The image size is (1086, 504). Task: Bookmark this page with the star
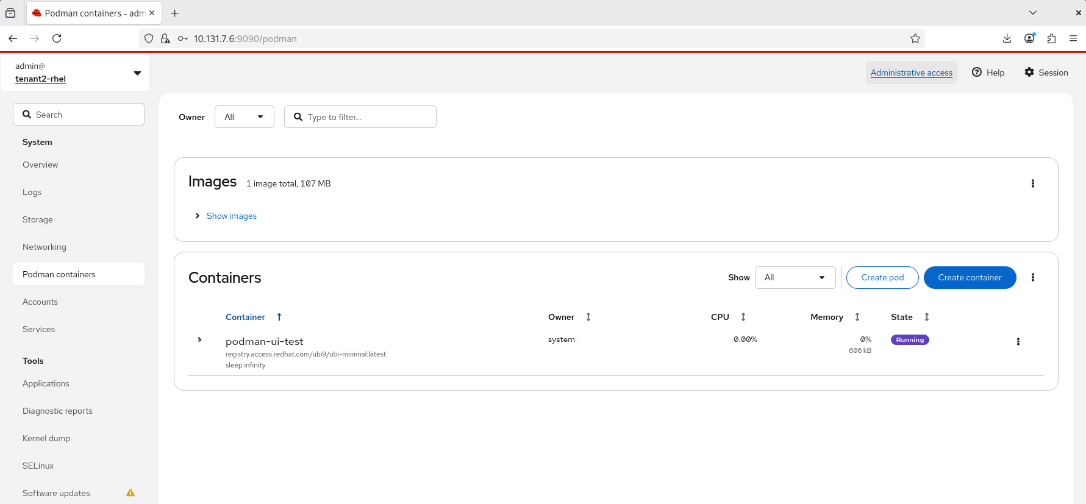click(x=915, y=39)
